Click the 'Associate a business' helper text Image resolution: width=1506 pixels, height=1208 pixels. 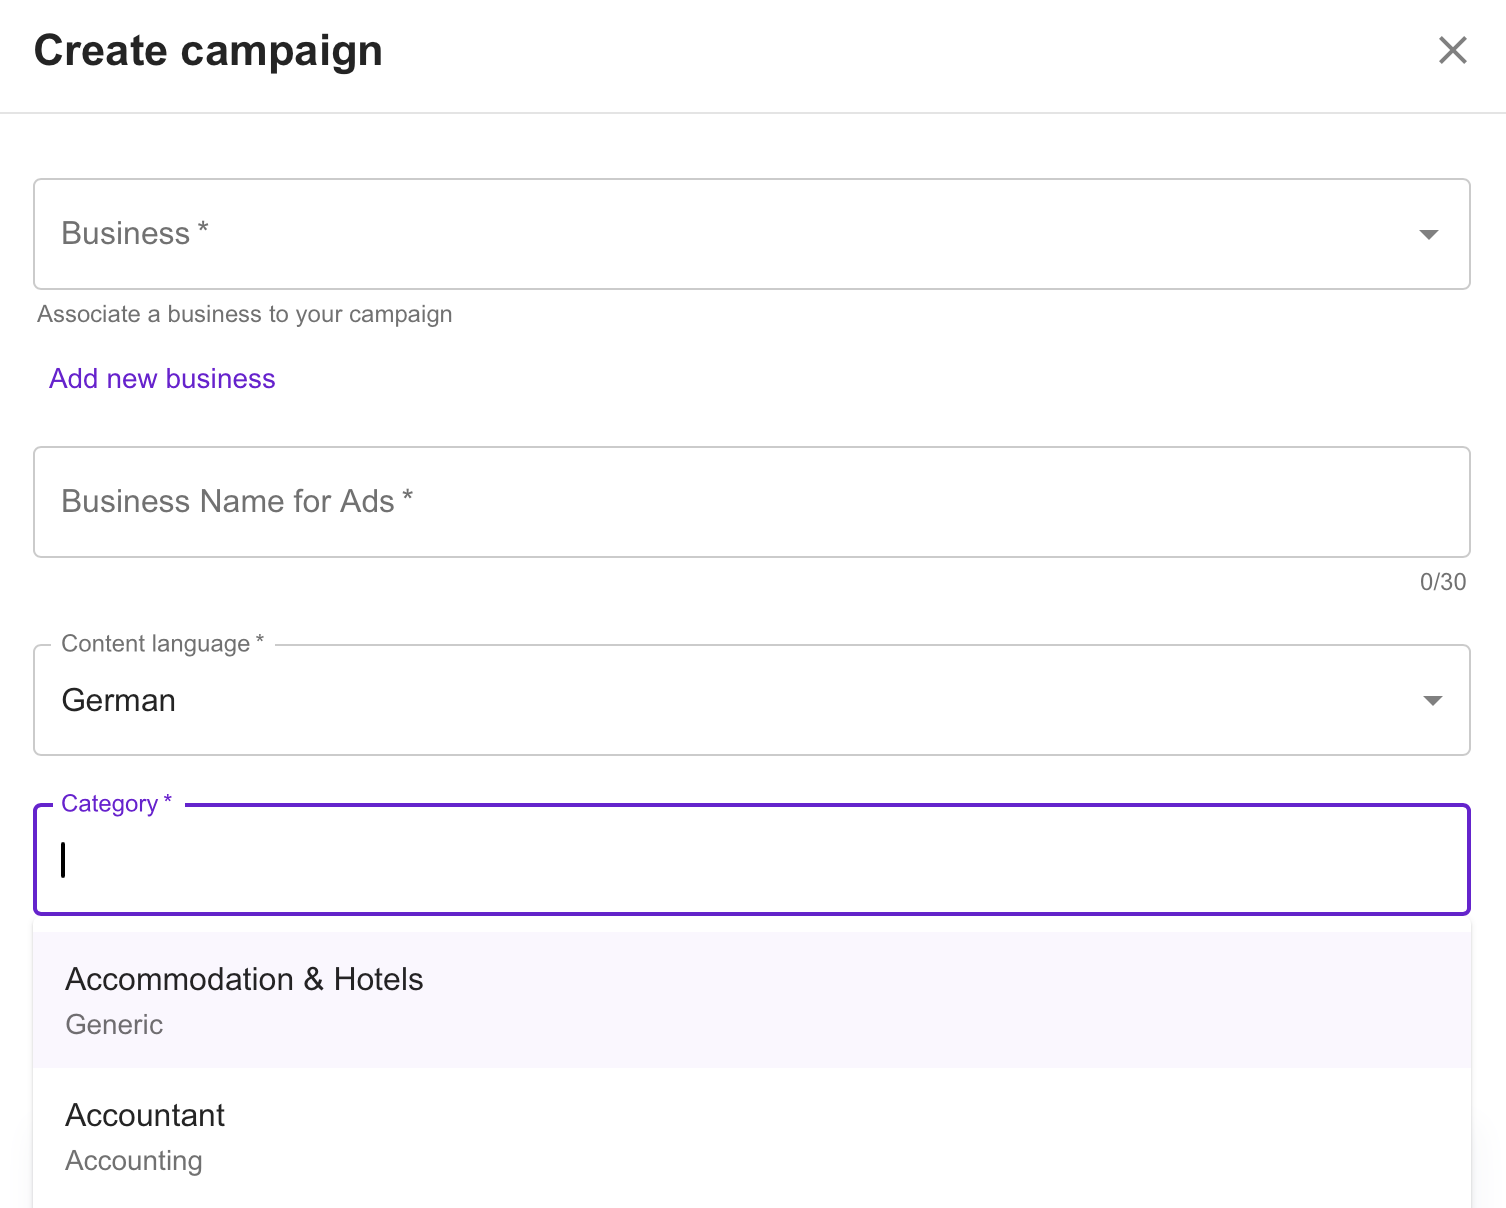point(245,314)
